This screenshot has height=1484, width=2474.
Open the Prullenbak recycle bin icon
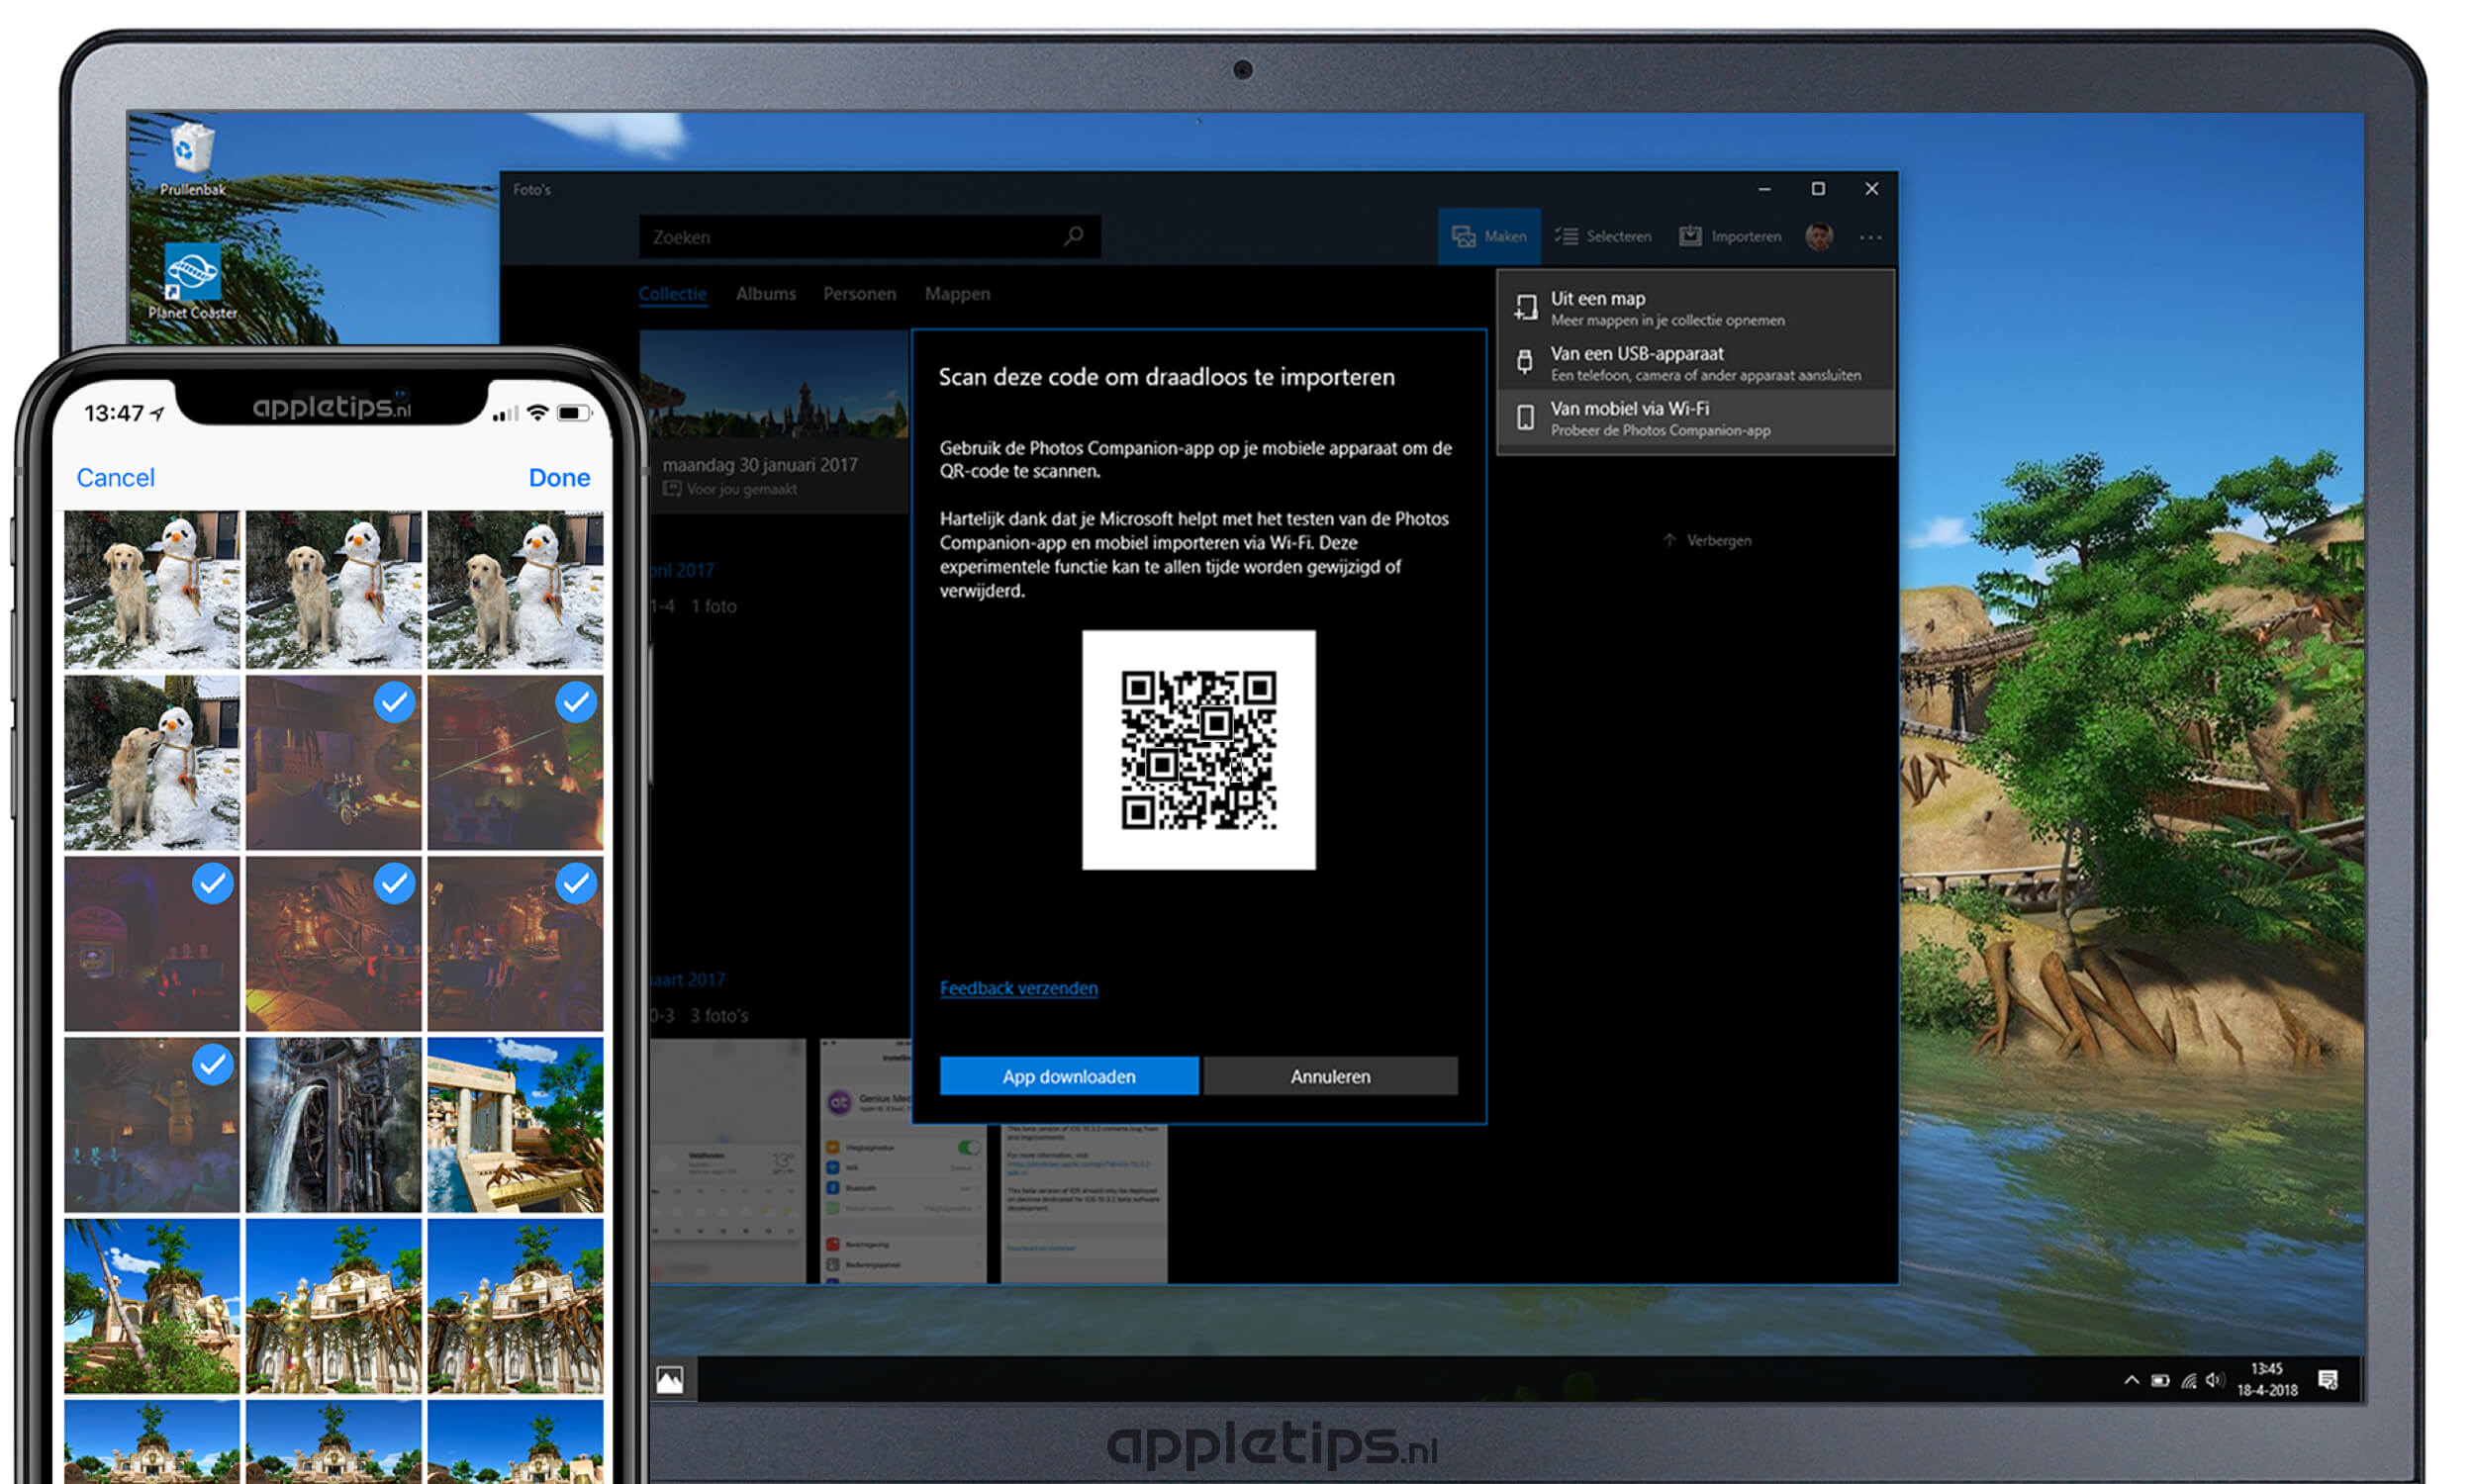(x=190, y=158)
